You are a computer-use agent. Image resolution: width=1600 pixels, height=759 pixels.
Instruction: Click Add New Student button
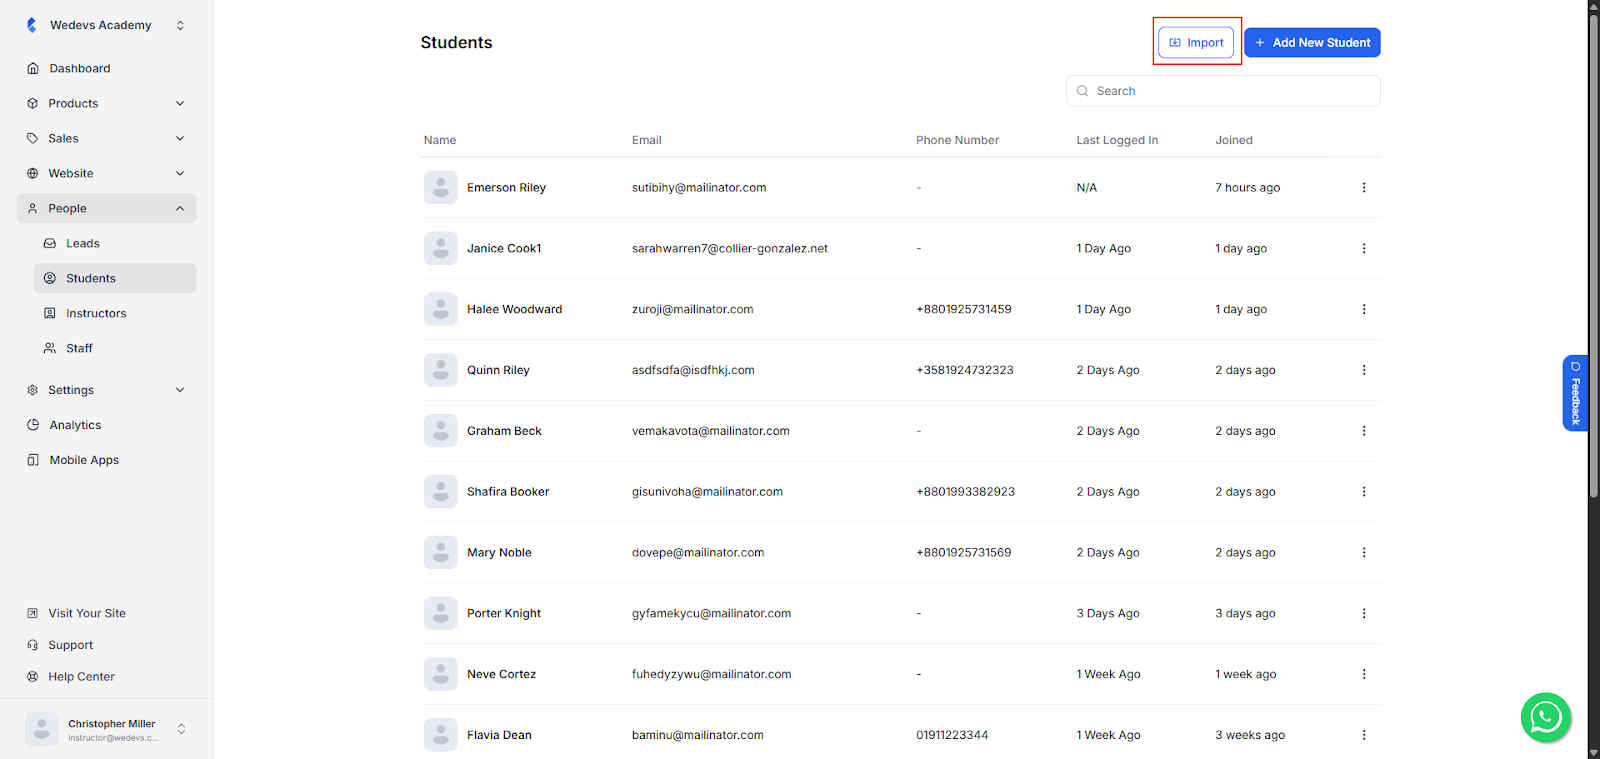(1312, 43)
